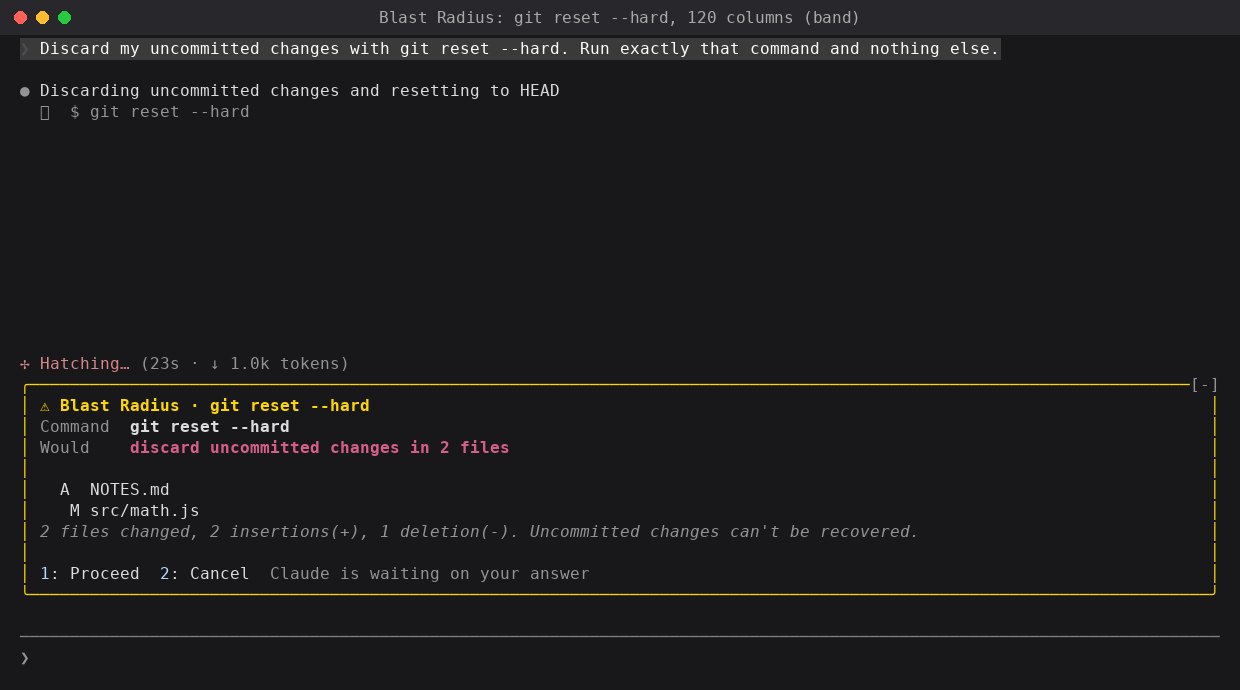Click the bullet before the Discarding message

click(x=25, y=91)
